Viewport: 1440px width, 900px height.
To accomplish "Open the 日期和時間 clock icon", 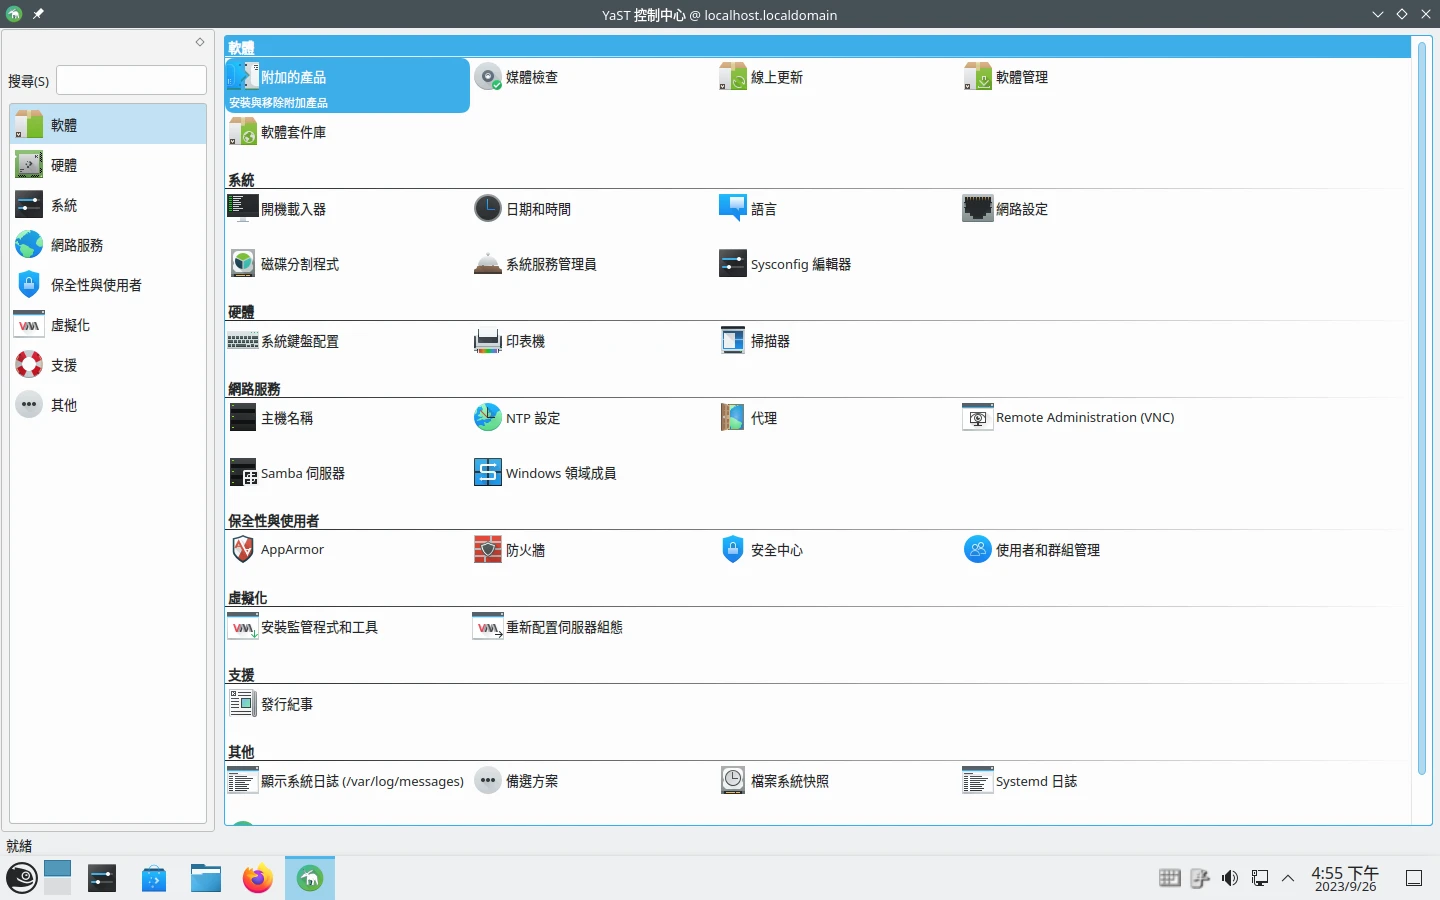I will pyautogui.click(x=487, y=209).
